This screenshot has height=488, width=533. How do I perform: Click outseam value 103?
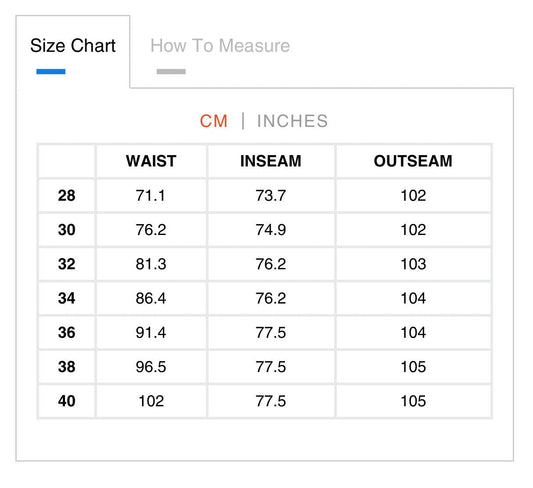(x=413, y=264)
